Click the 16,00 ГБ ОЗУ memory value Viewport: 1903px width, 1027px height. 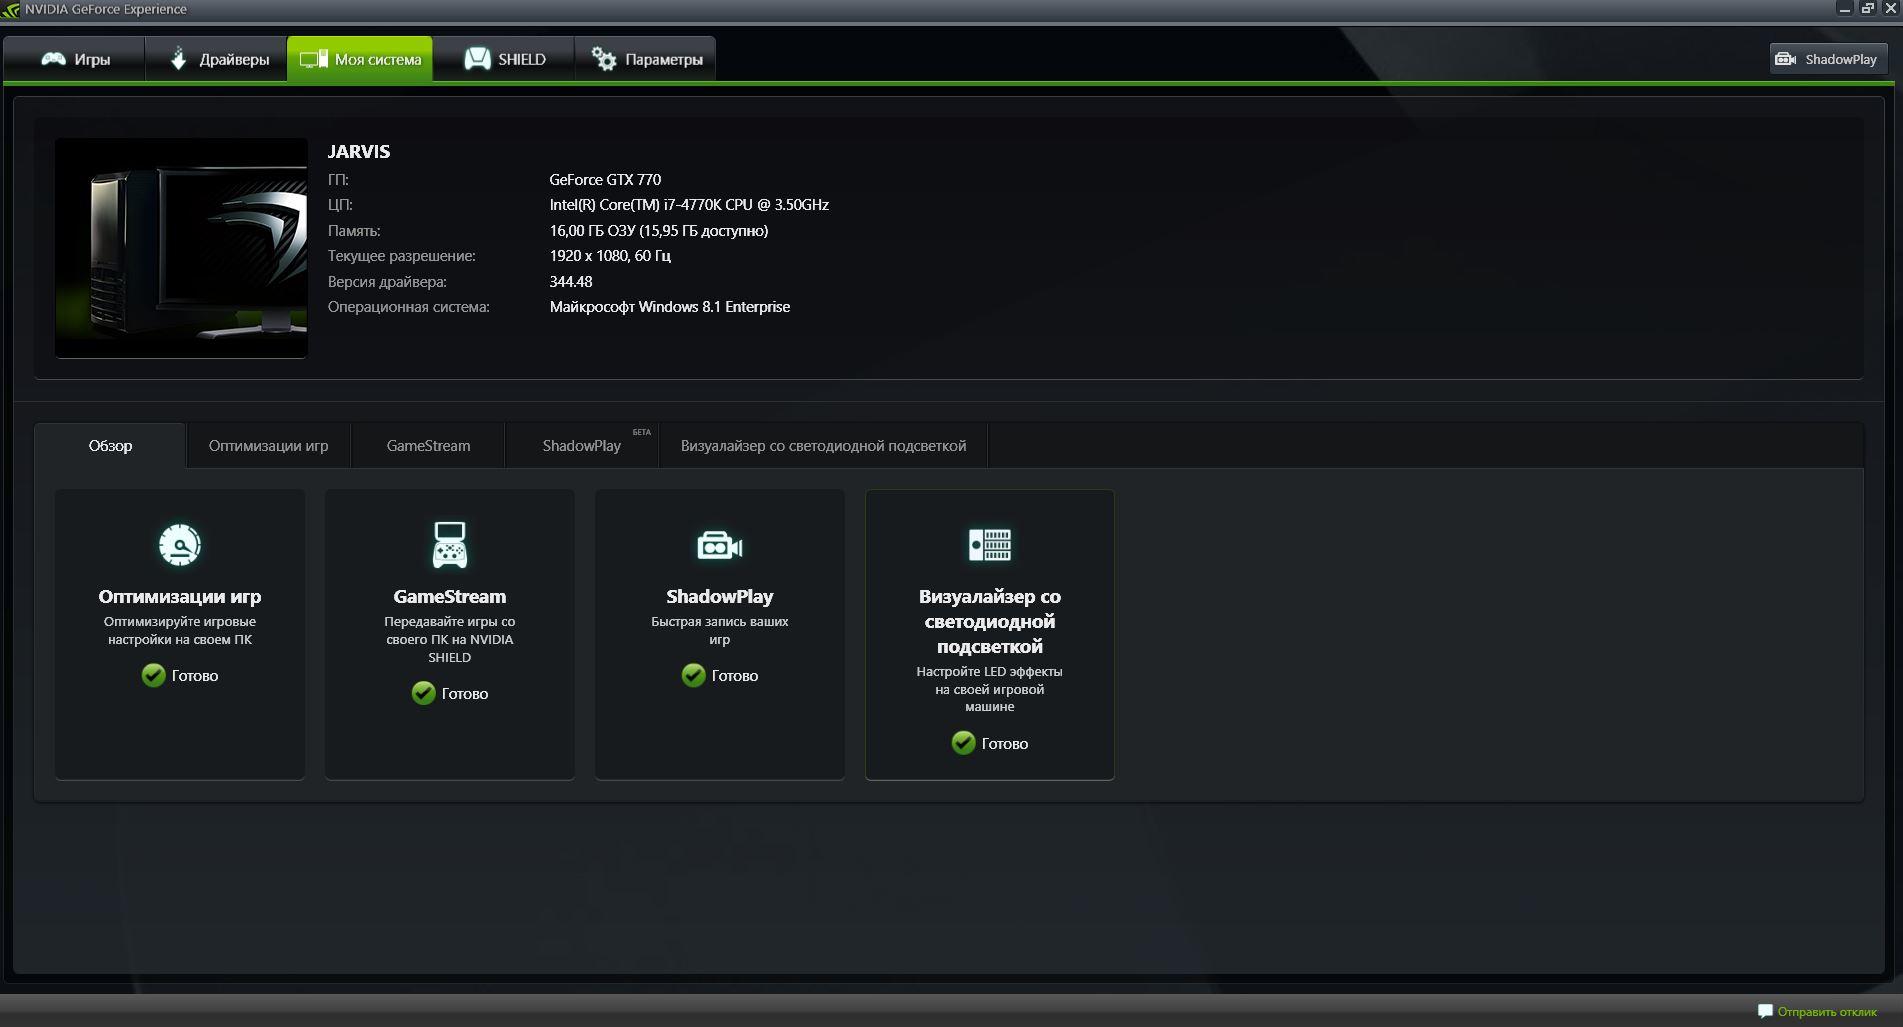[659, 231]
